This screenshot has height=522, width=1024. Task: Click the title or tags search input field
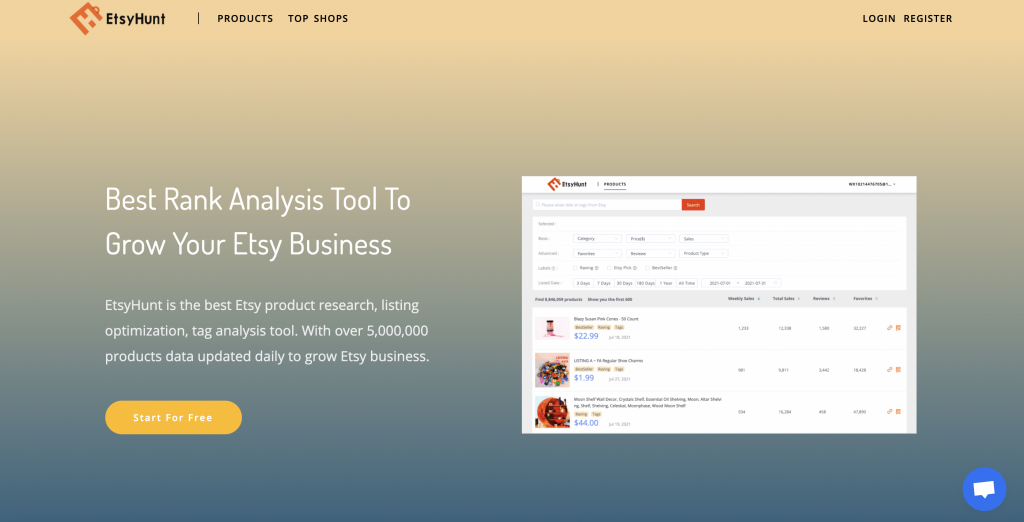coord(607,204)
